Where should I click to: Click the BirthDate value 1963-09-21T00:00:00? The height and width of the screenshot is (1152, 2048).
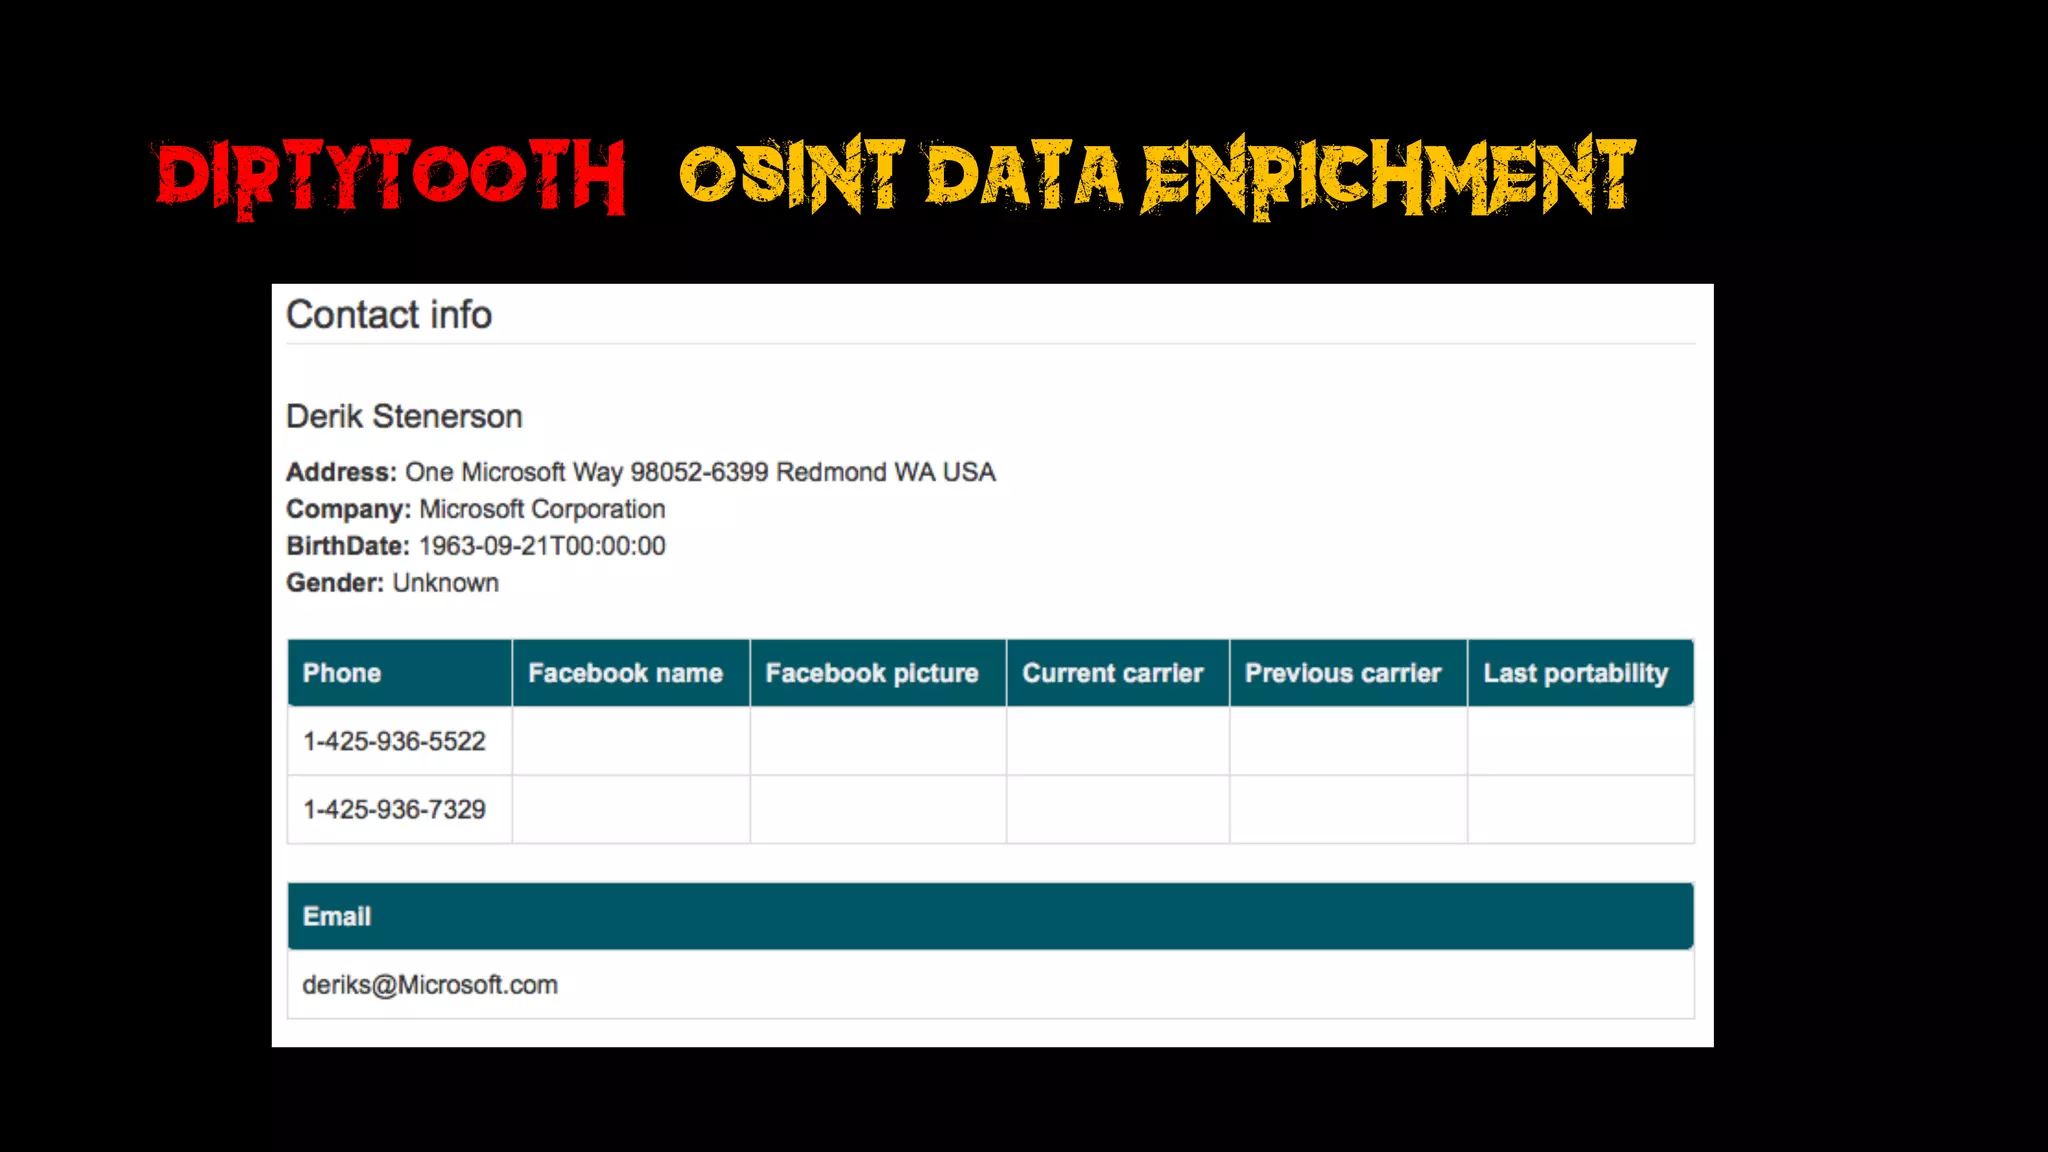(x=542, y=546)
